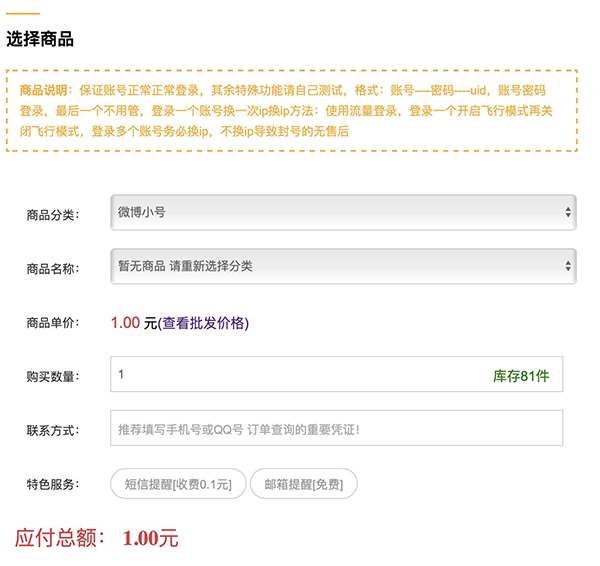Click the orange line above 选择商品

pyautogui.click(x=23, y=14)
